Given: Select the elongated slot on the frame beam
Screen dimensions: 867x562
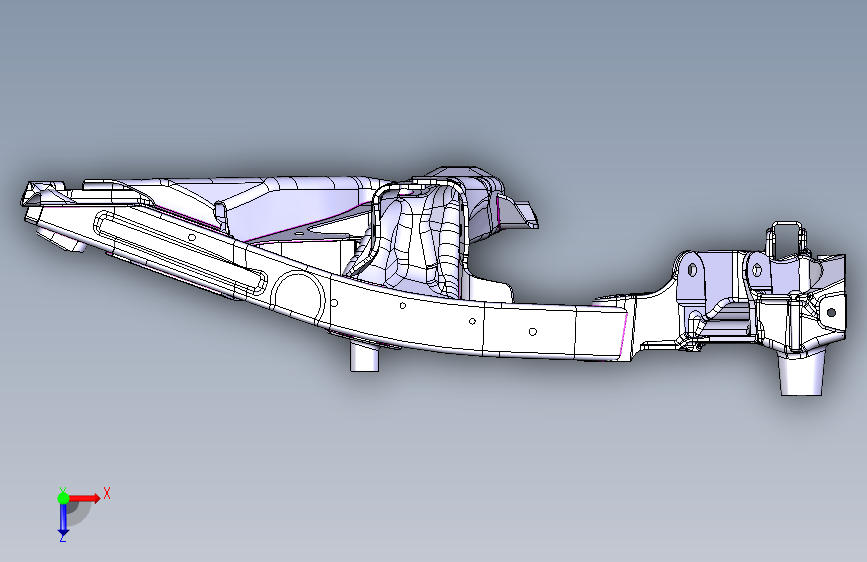Looking at the screenshot, I should [180, 251].
